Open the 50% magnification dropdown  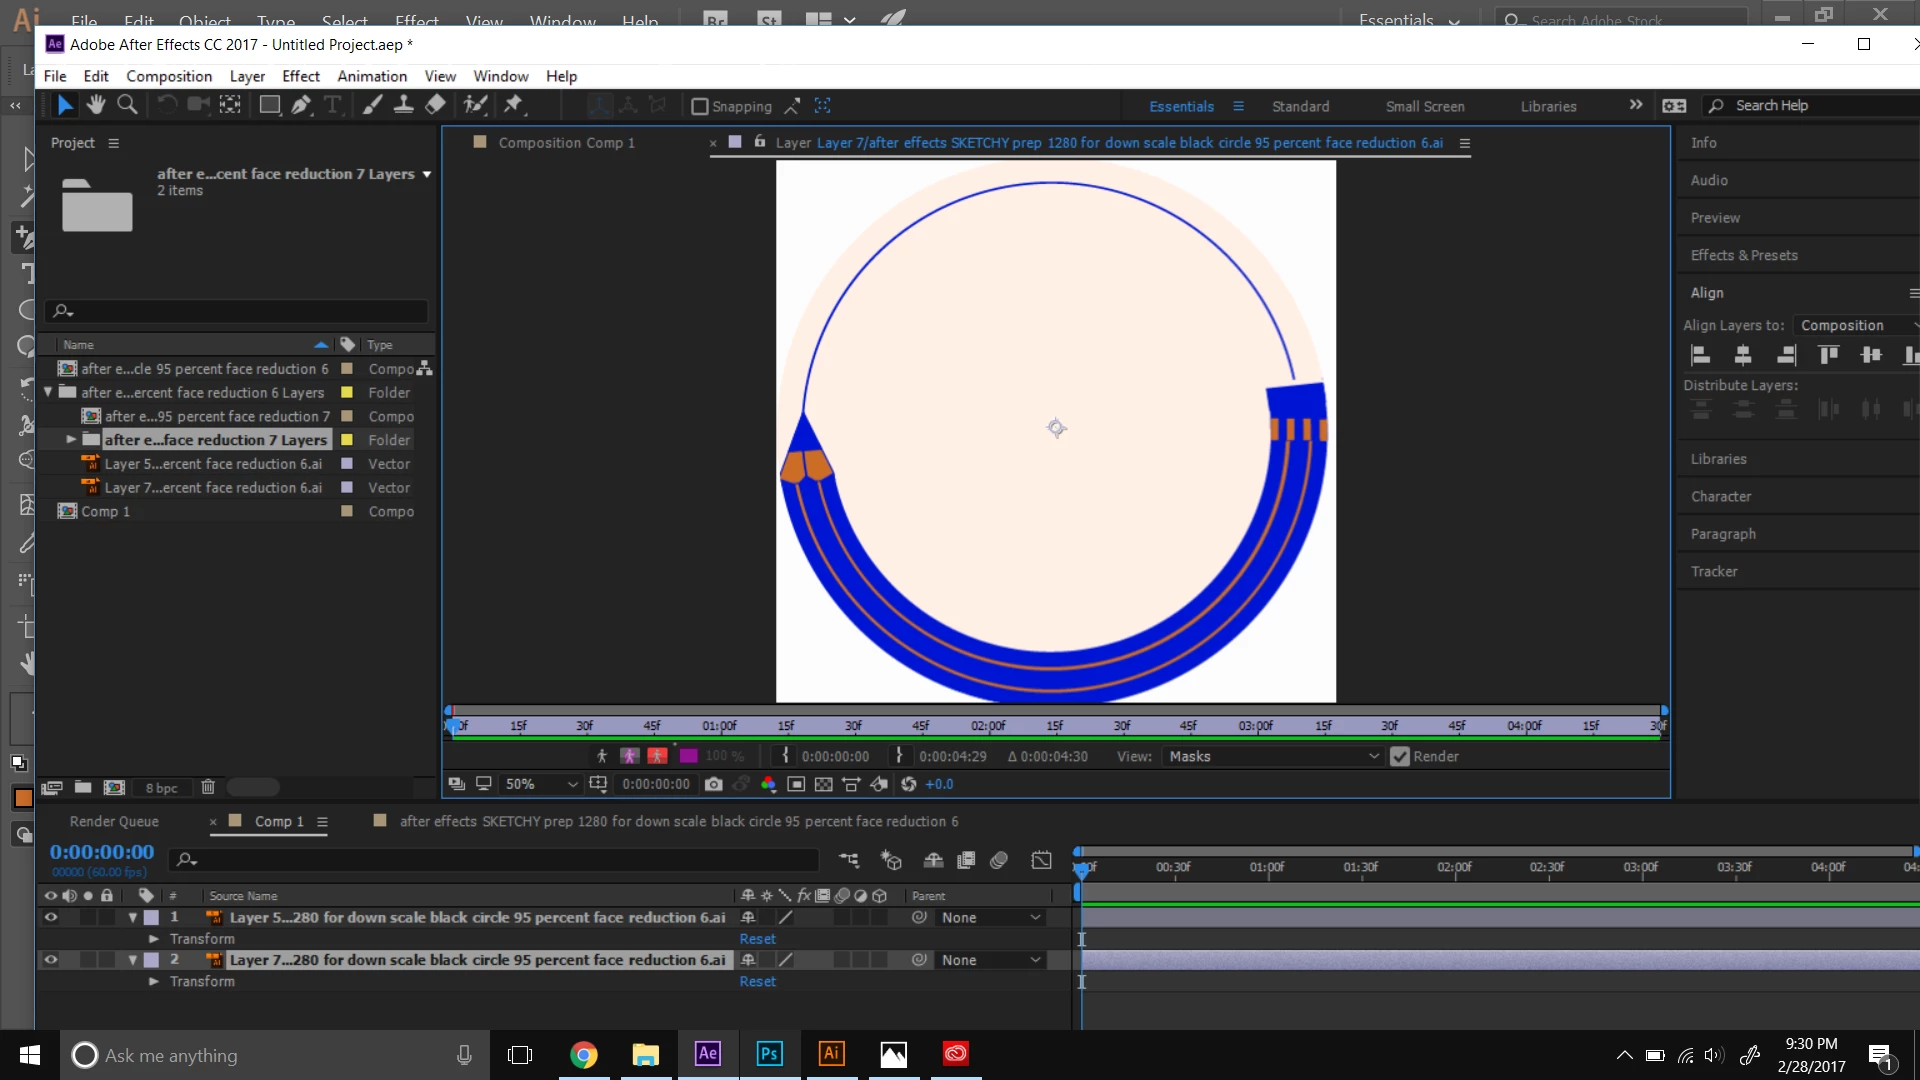(x=542, y=785)
